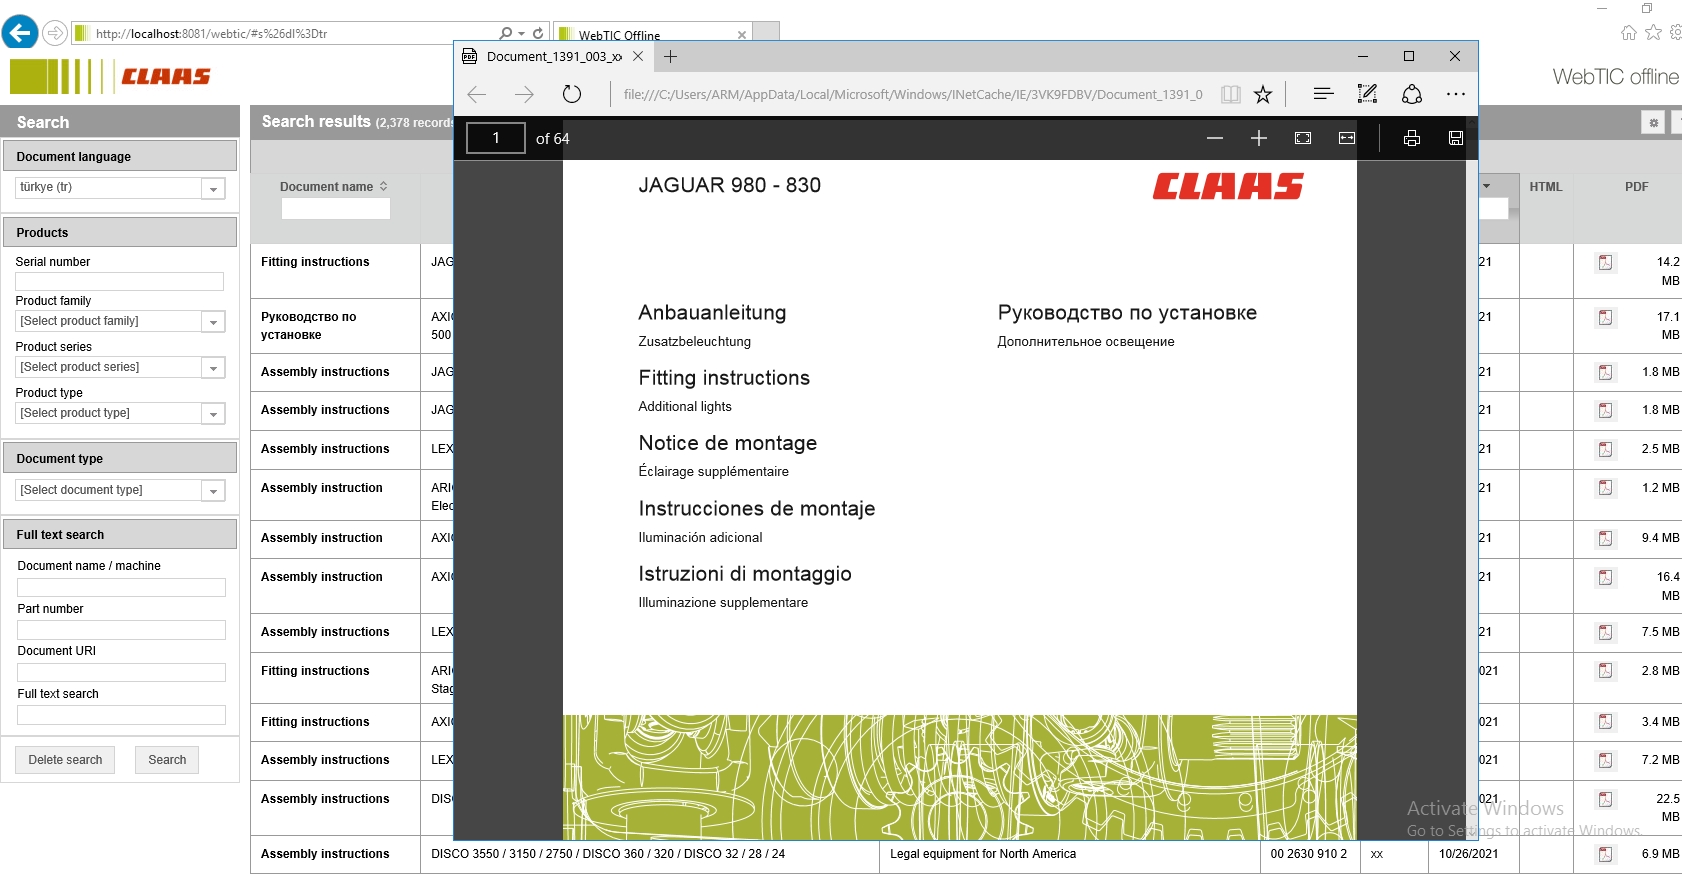This screenshot has height=874, width=1682.
Task: Open the 6.9 MB PDF icon
Action: click(x=1605, y=854)
